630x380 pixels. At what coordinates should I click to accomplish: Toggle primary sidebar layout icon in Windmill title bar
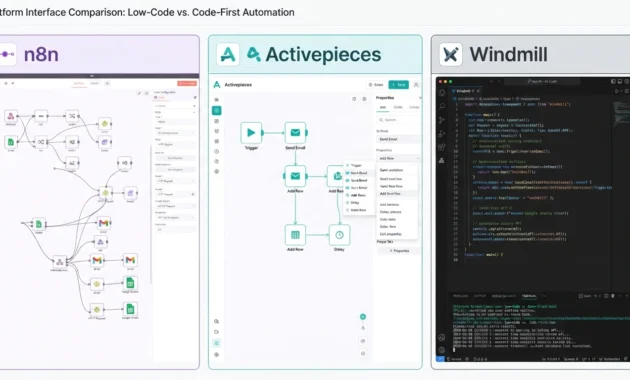614,82
